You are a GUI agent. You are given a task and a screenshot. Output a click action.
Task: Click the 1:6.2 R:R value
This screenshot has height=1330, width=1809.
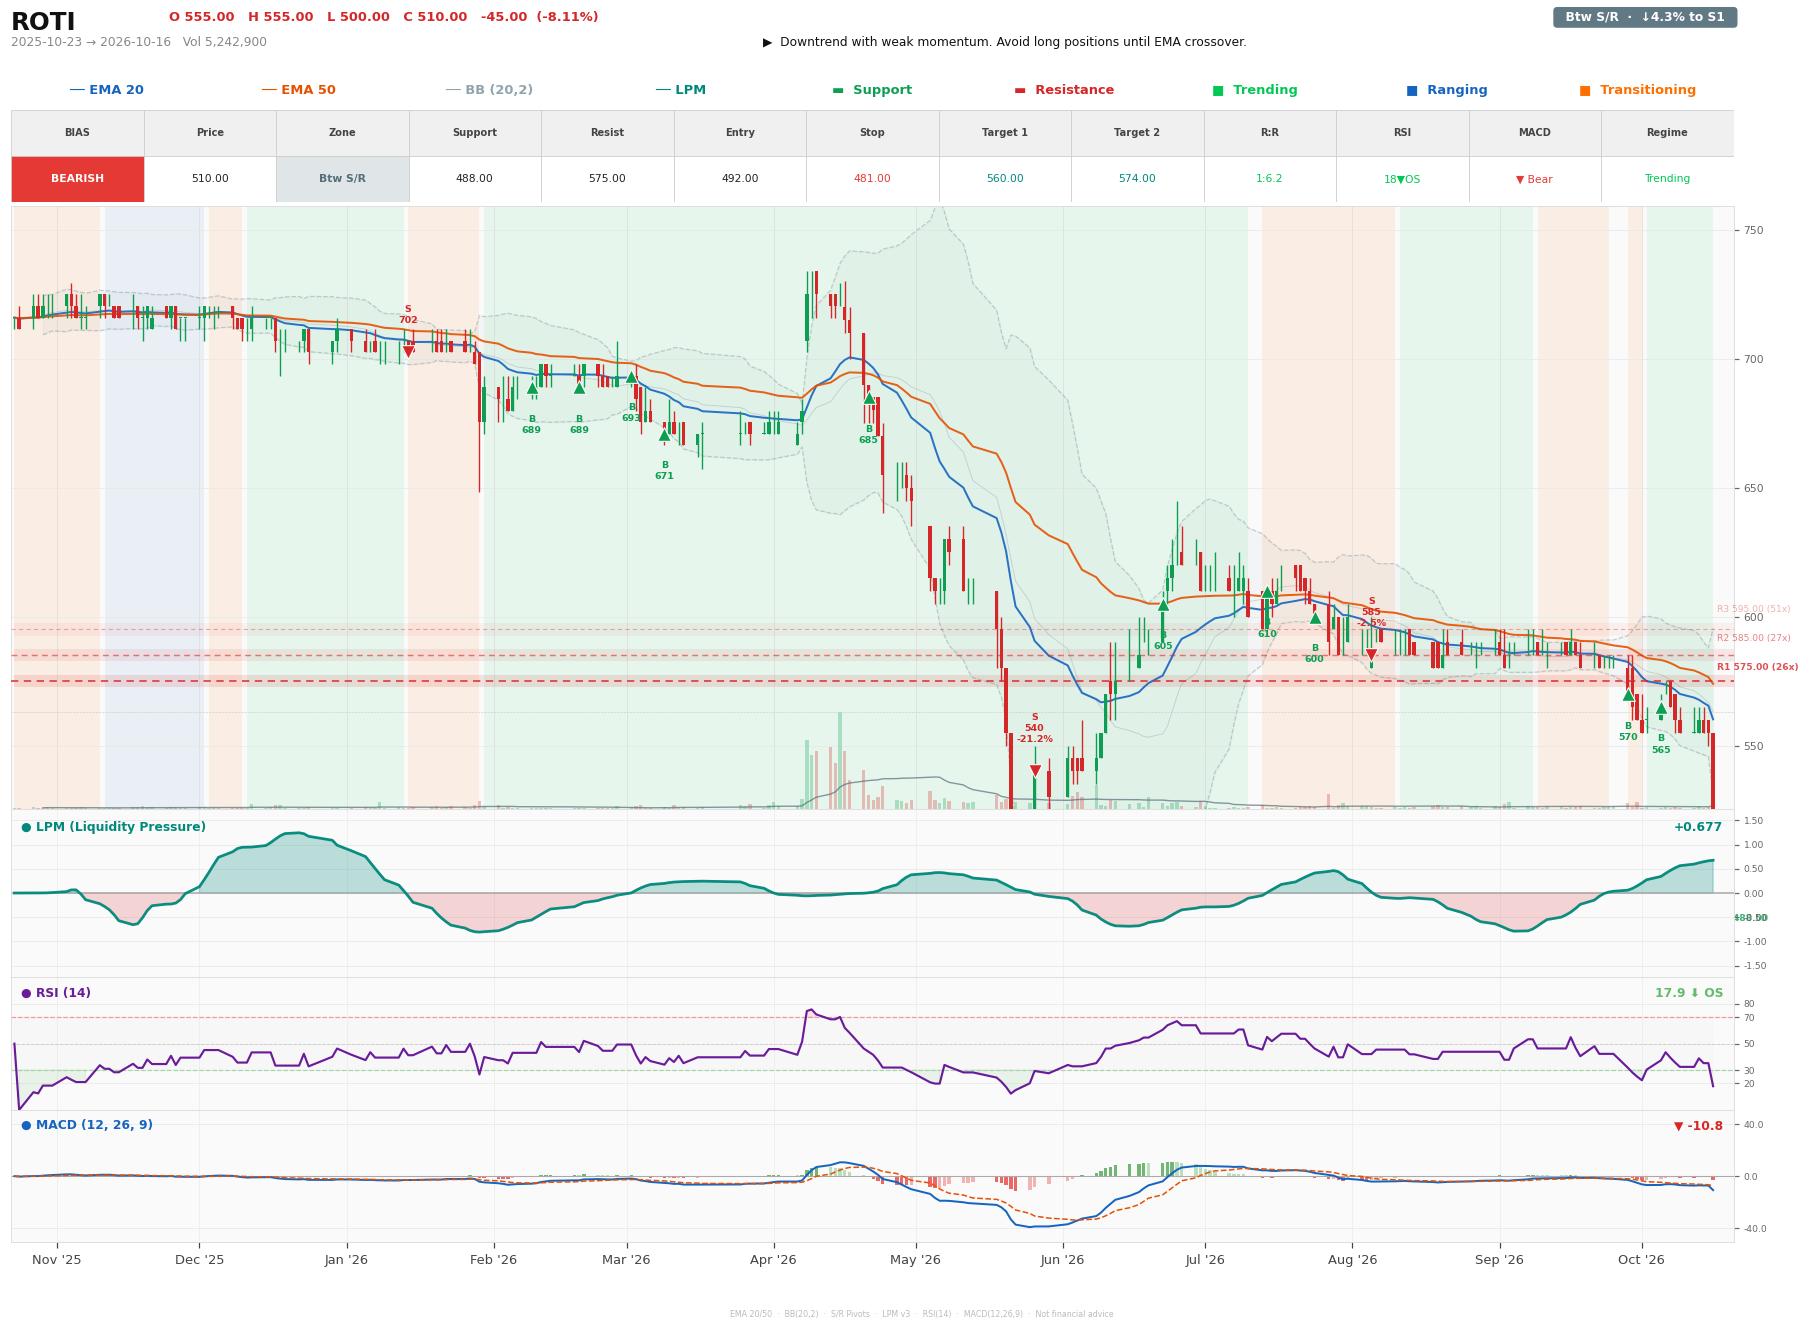1269,179
